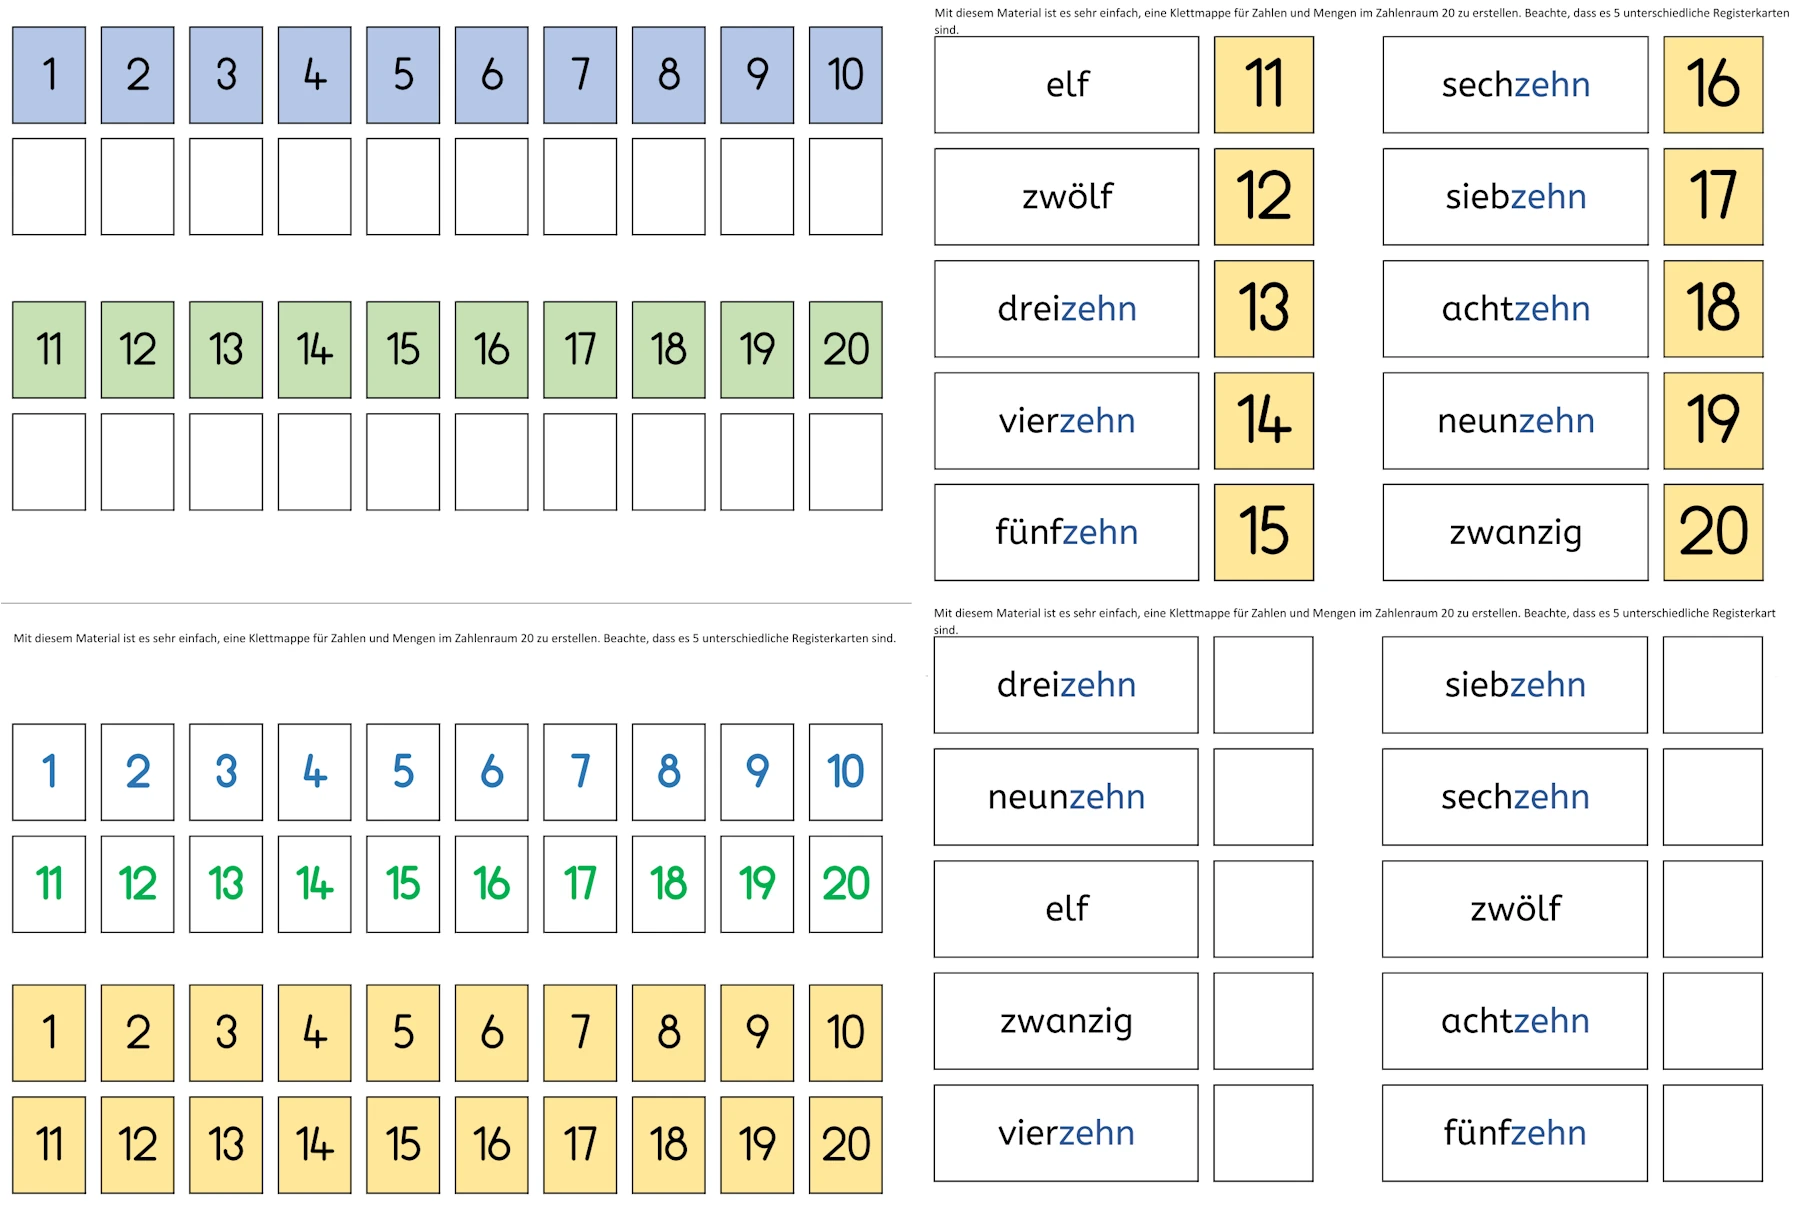Click the empty box below blue-background card 1
The height and width of the screenshot is (1209, 1800).
point(49,187)
